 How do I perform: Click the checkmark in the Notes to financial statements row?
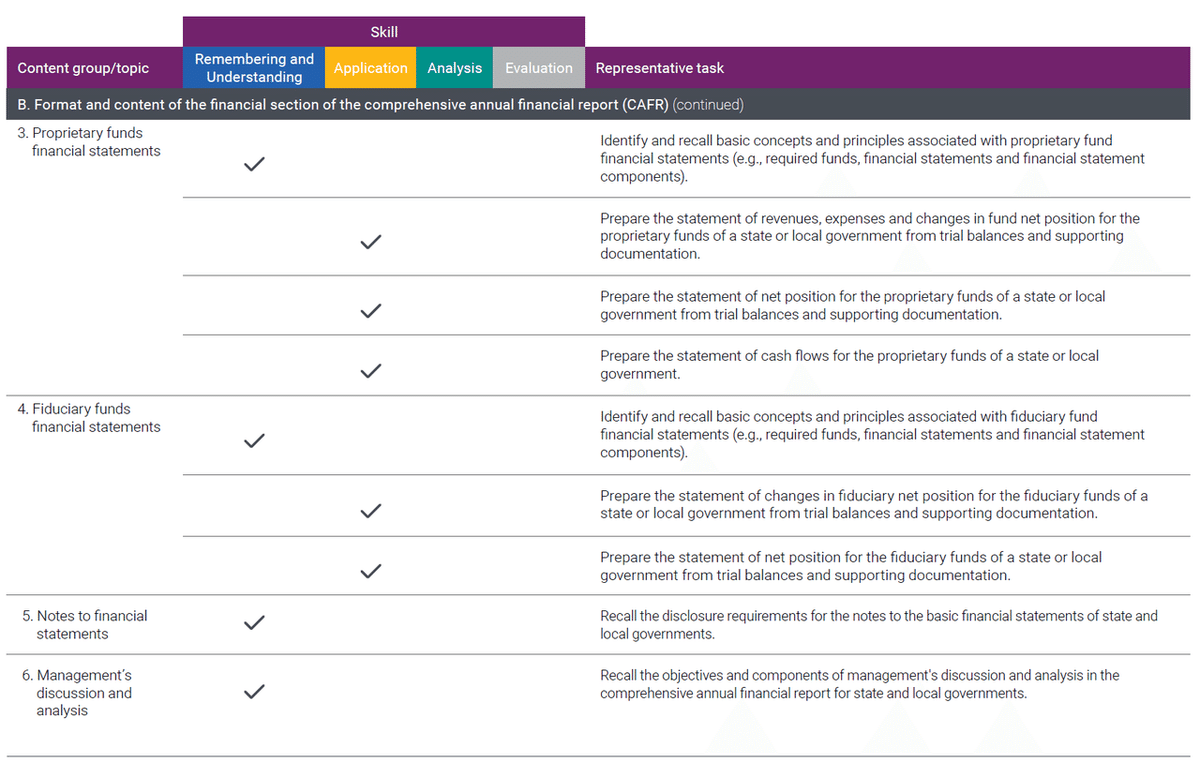pyautogui.click(x=254, y=623)
